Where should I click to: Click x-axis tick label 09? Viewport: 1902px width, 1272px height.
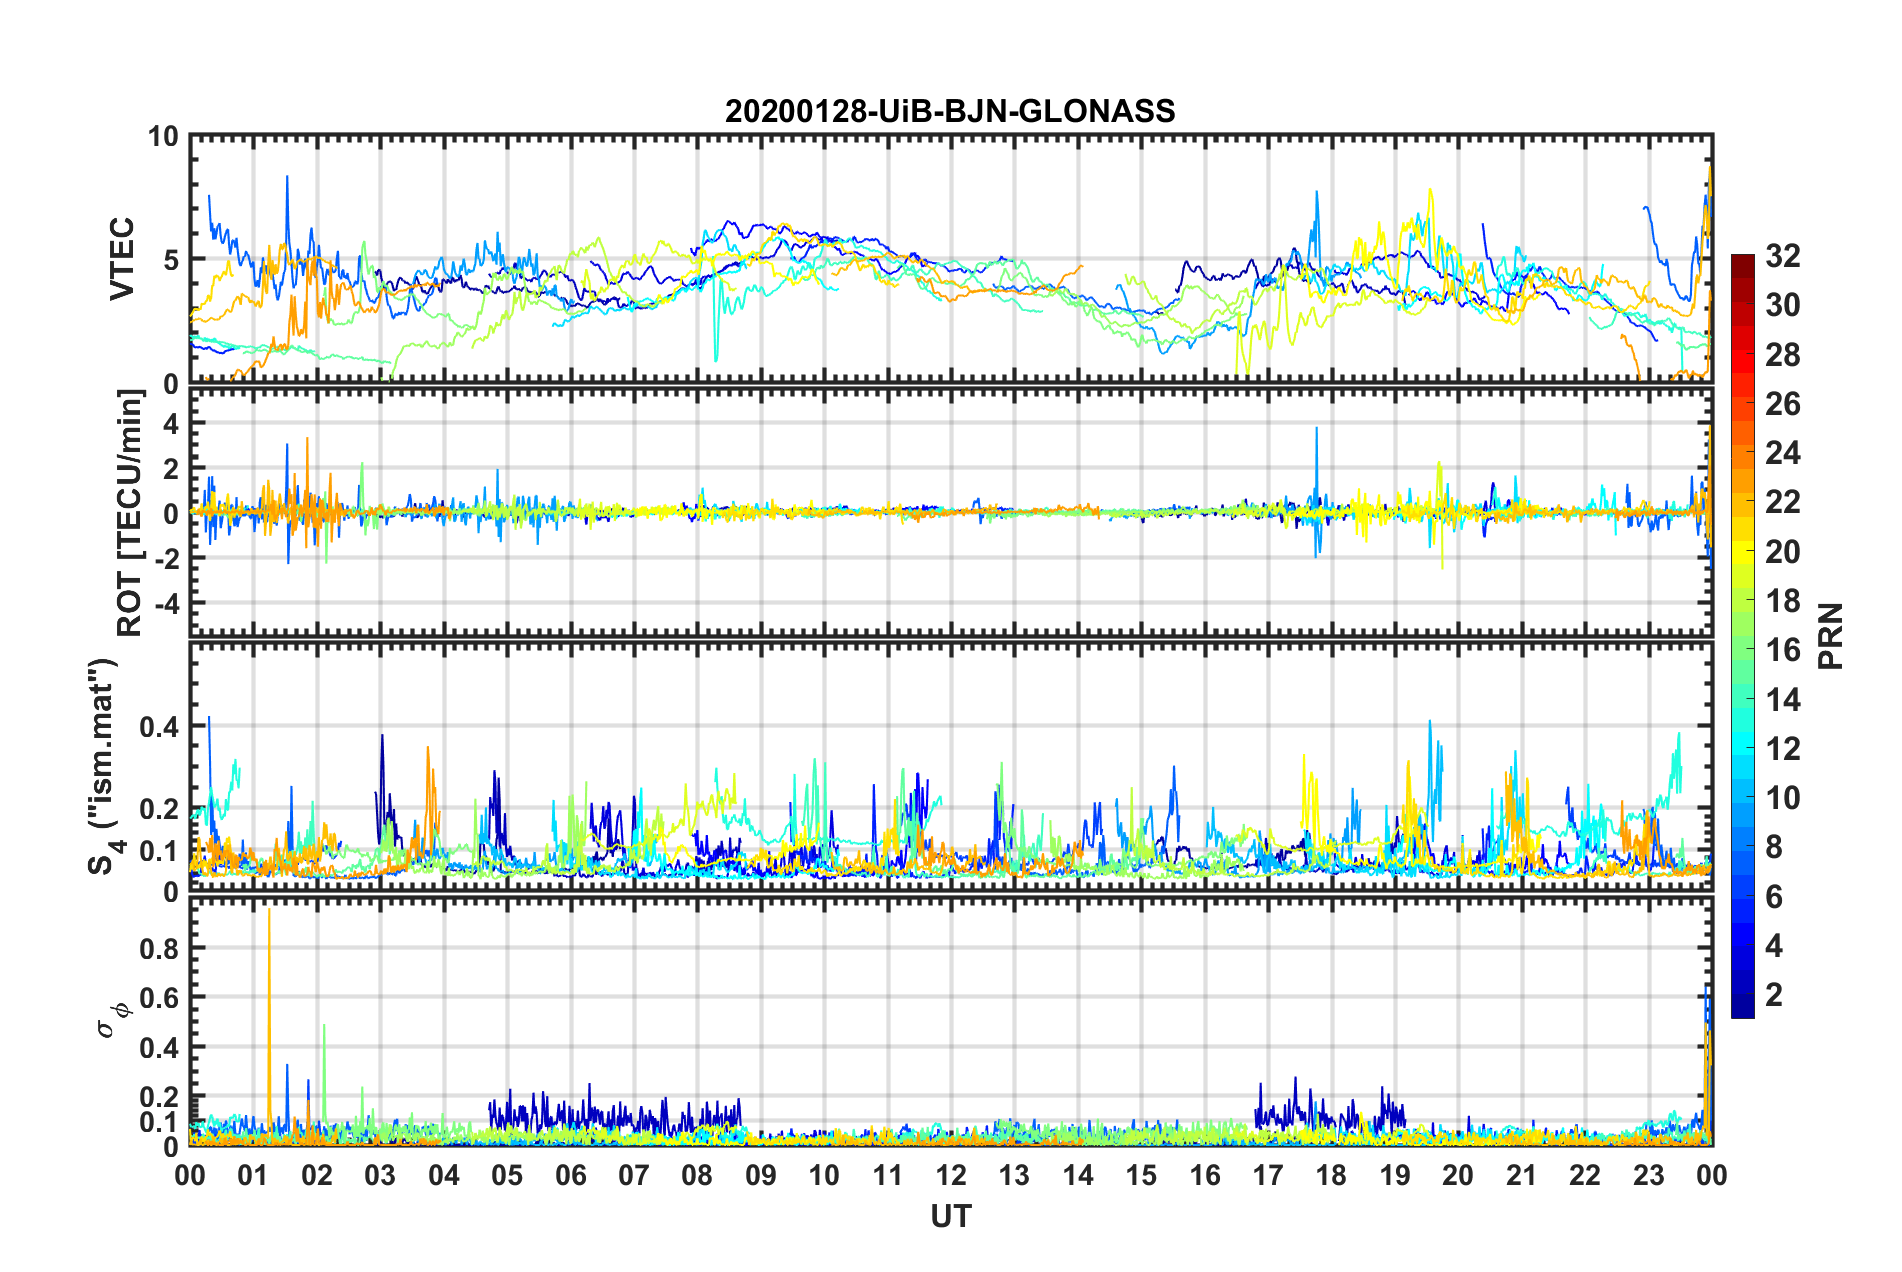point(761,1175)
